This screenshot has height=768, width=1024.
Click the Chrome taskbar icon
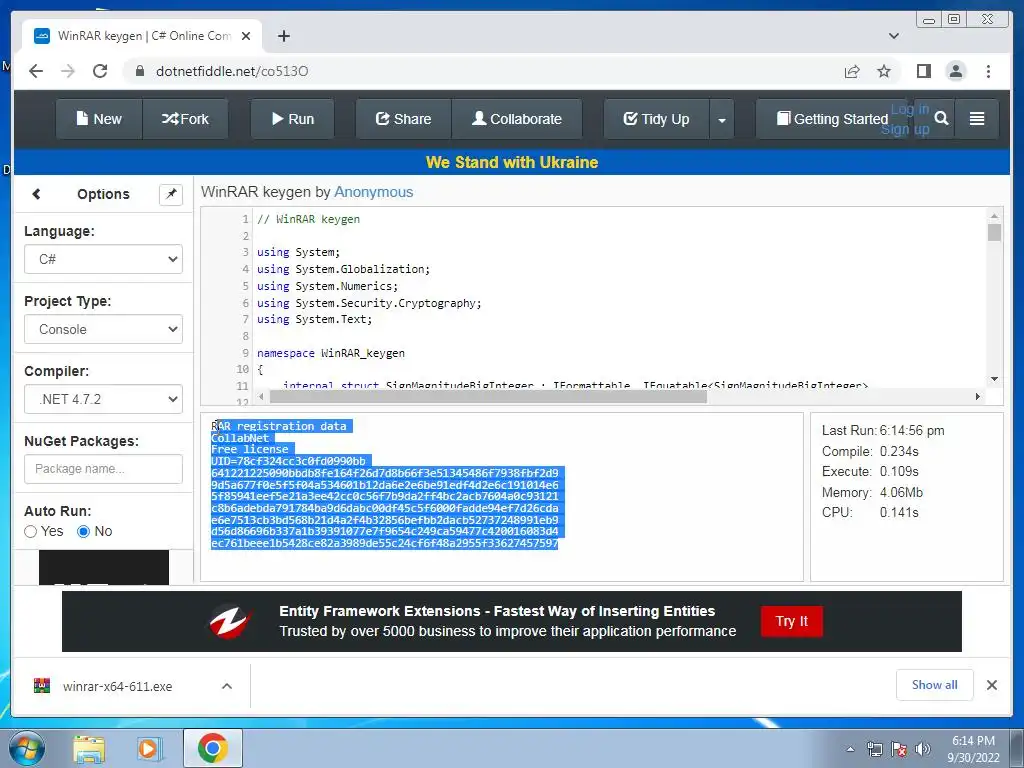pos(213,748)
